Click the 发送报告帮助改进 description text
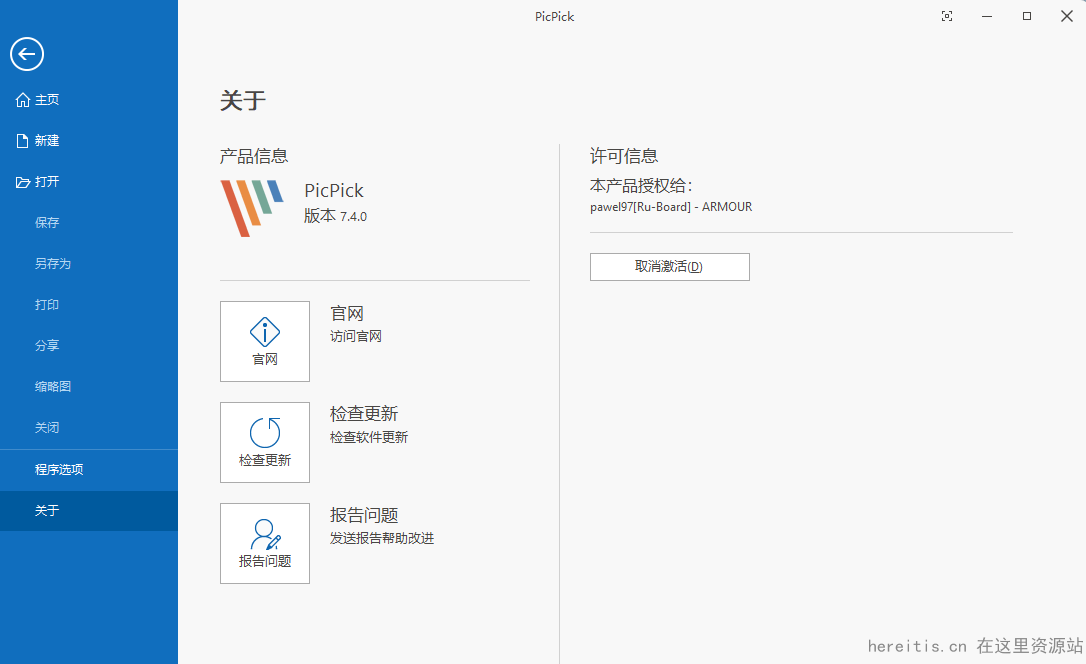Image resolution: width=1086 pixels, height=664 pixels. 382,539
